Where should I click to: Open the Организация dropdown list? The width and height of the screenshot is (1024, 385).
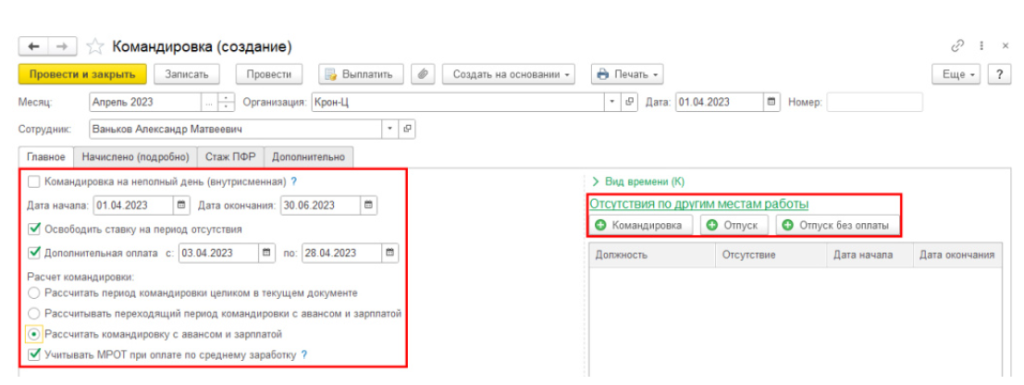pos(613,102)
